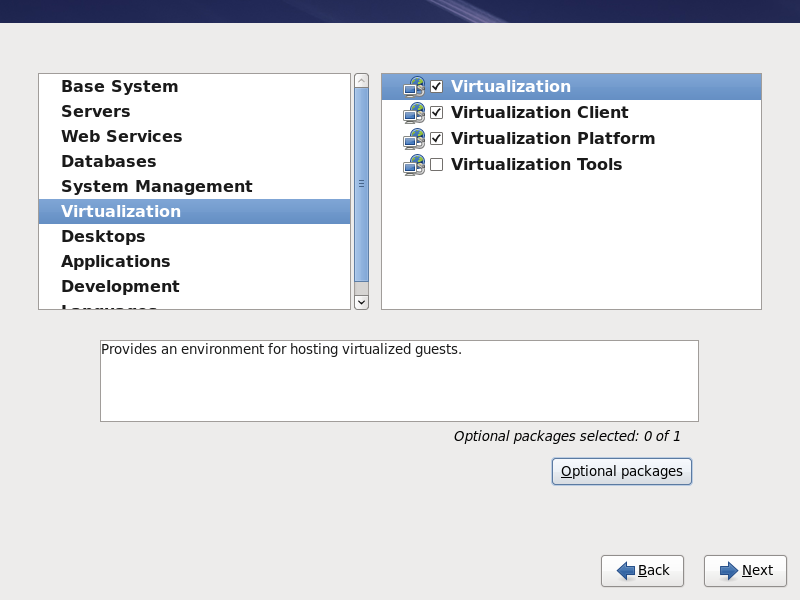Uncheck the Virtualization Client checkbox

[436, 113]
